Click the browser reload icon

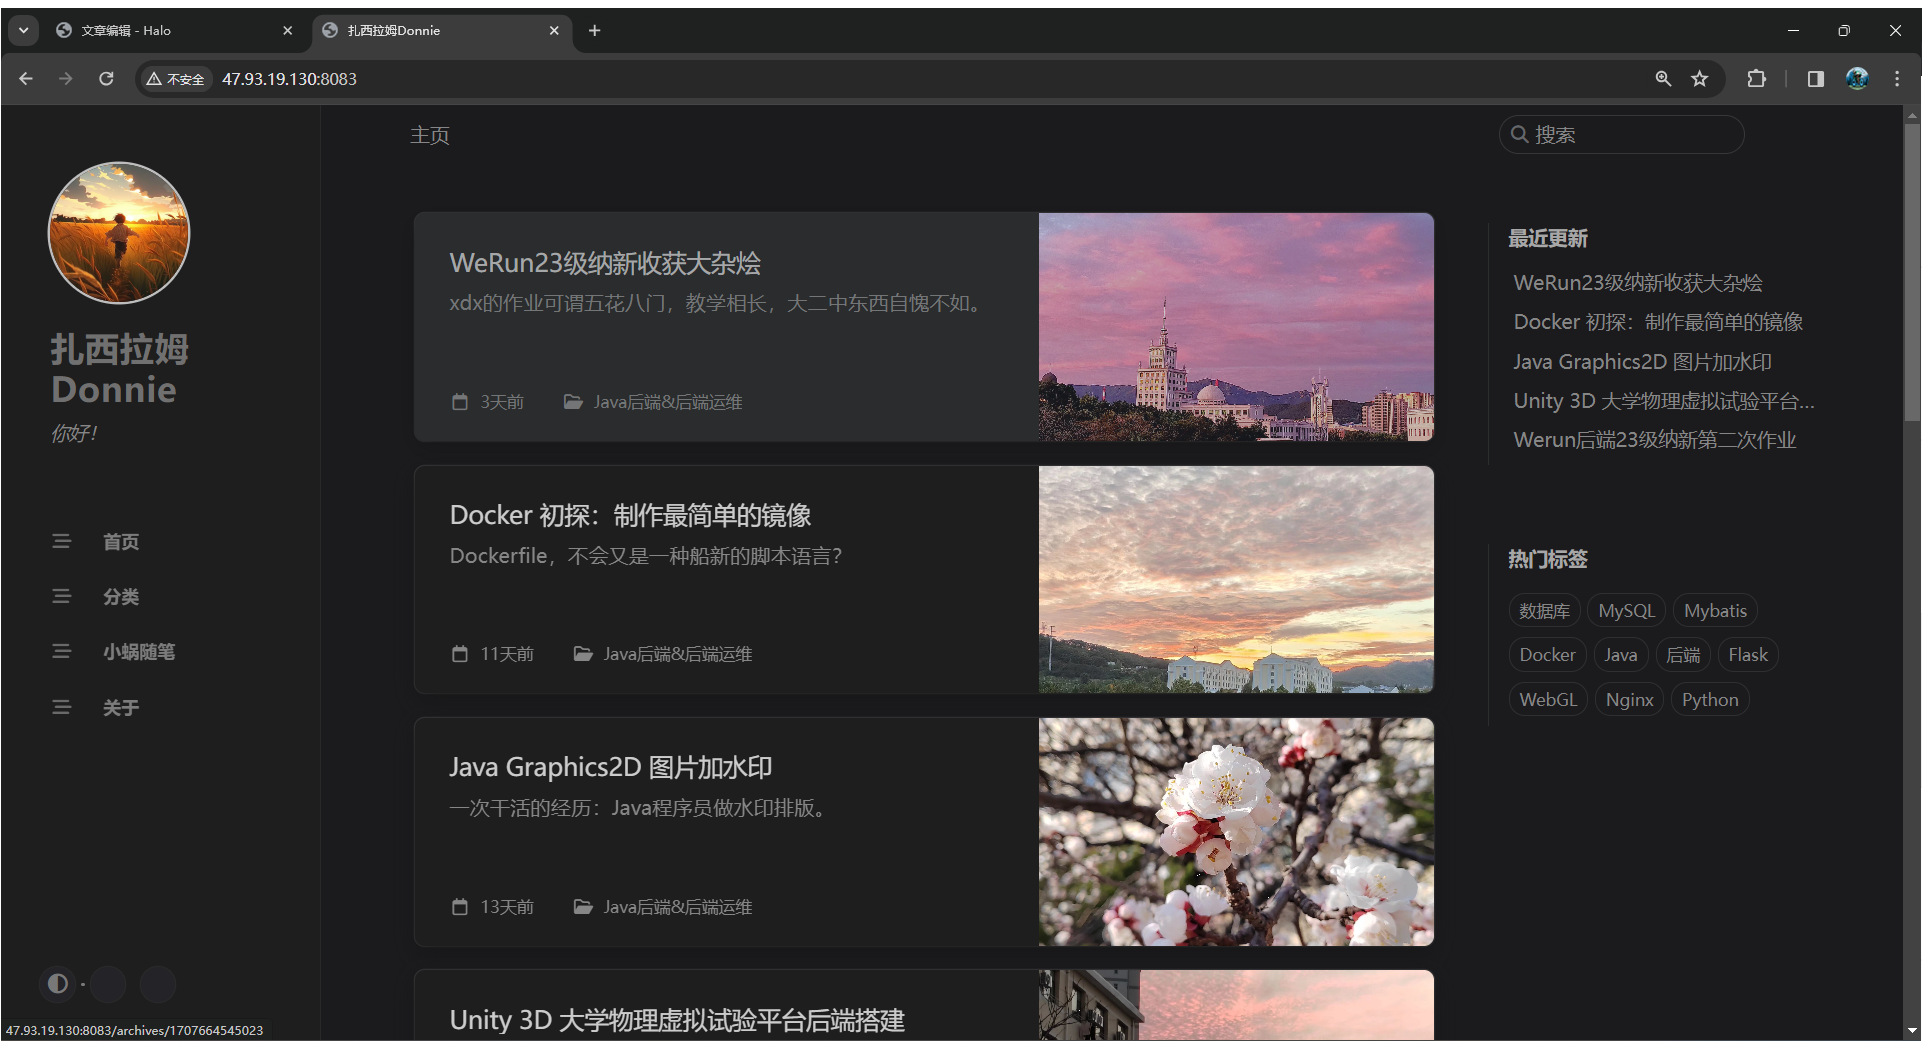tap(106, 79)
